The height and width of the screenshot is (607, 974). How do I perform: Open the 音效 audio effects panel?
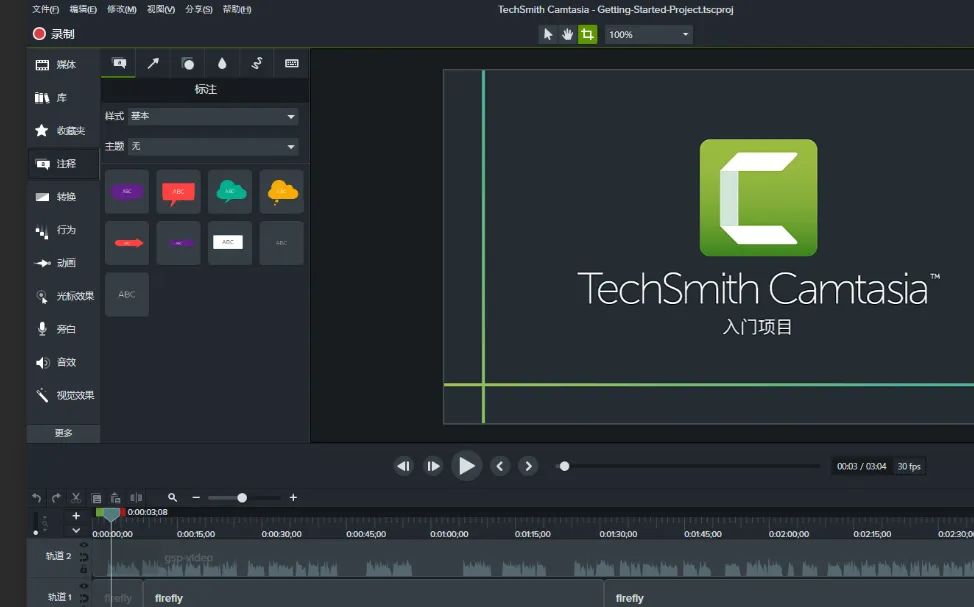click(x=63, y=362)
